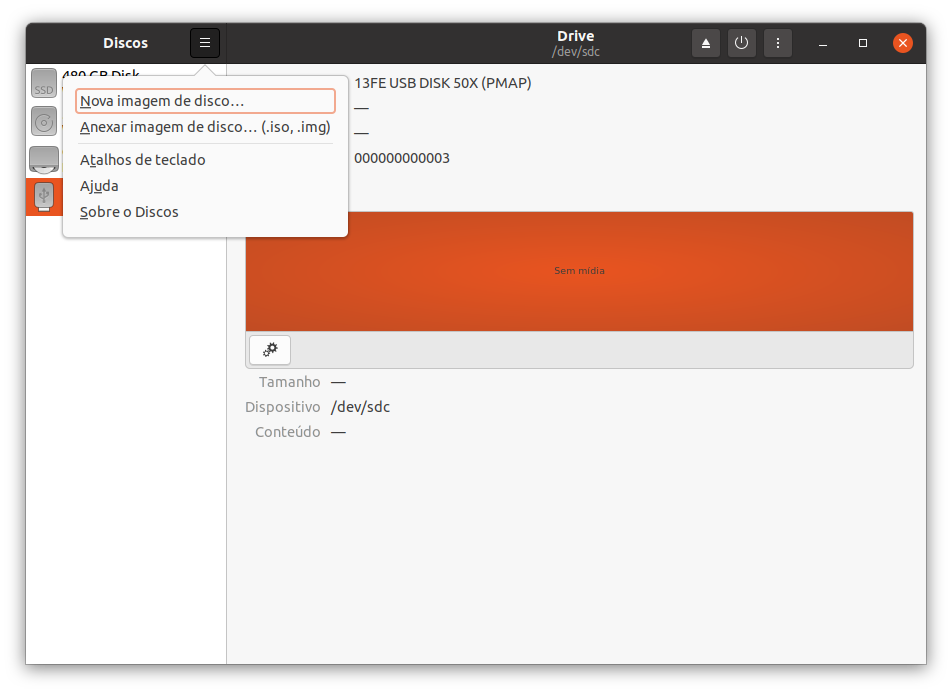952x693 pixels.
Task: Close the Discos window
Action: point(903,43)
